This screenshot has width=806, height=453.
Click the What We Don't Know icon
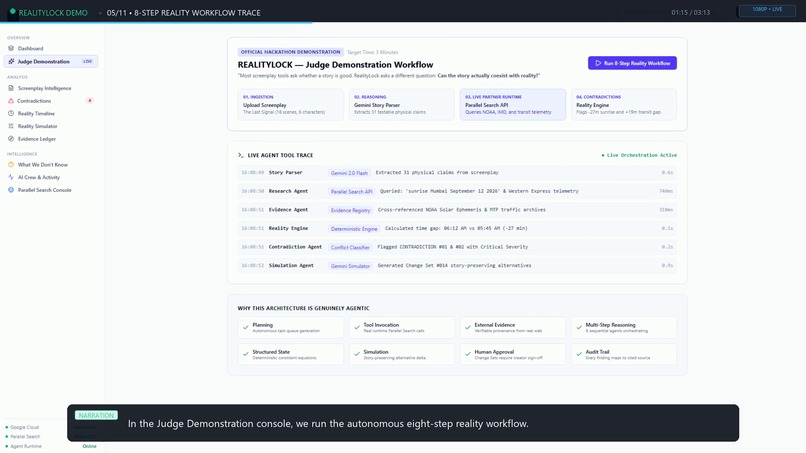[11, 165]
